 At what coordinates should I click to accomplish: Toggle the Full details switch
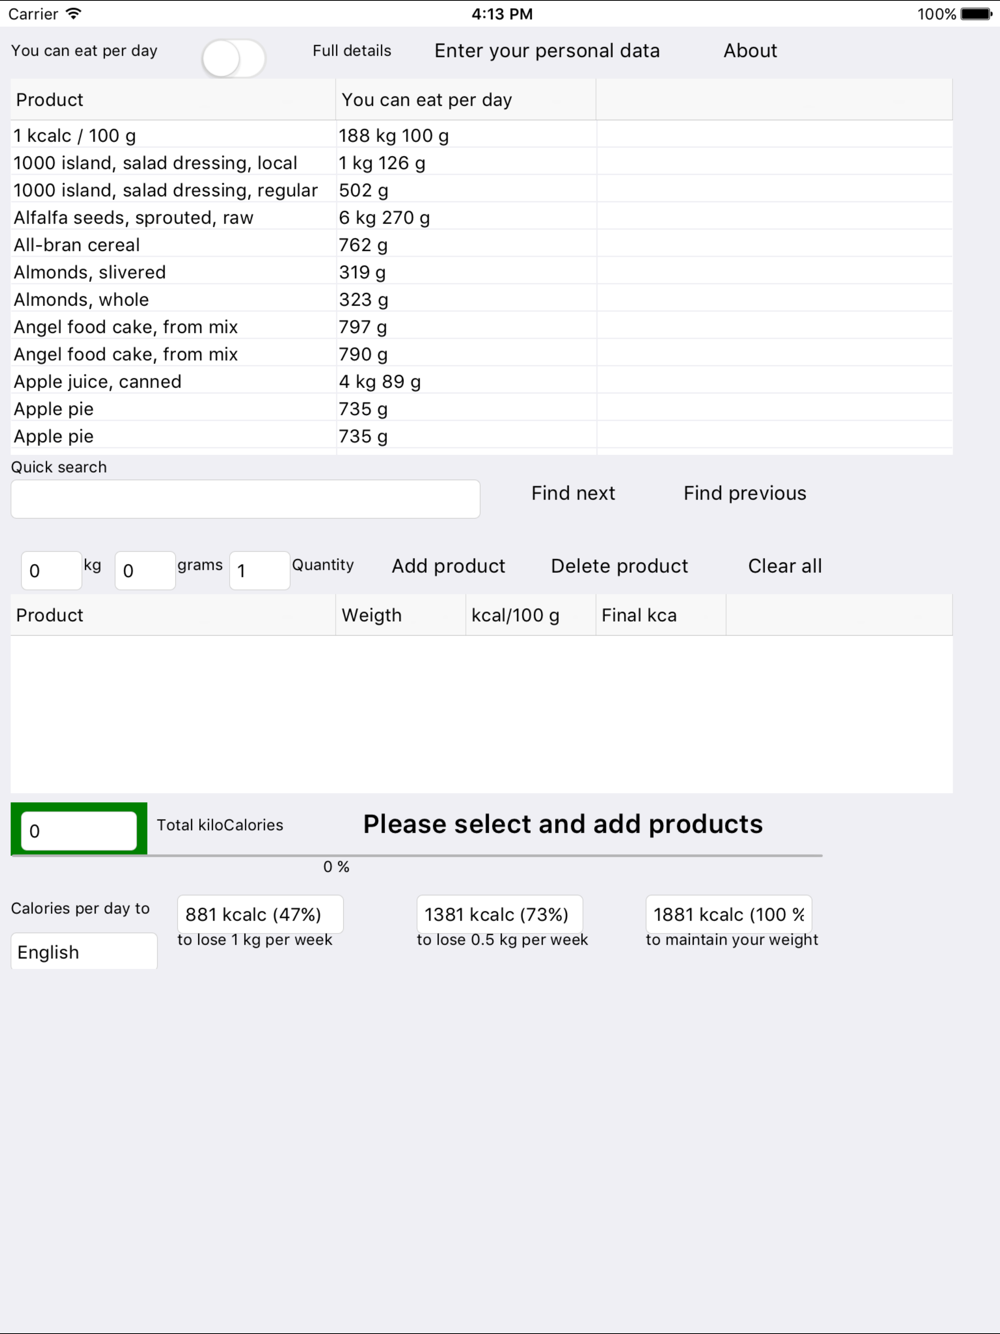(233, 58)
